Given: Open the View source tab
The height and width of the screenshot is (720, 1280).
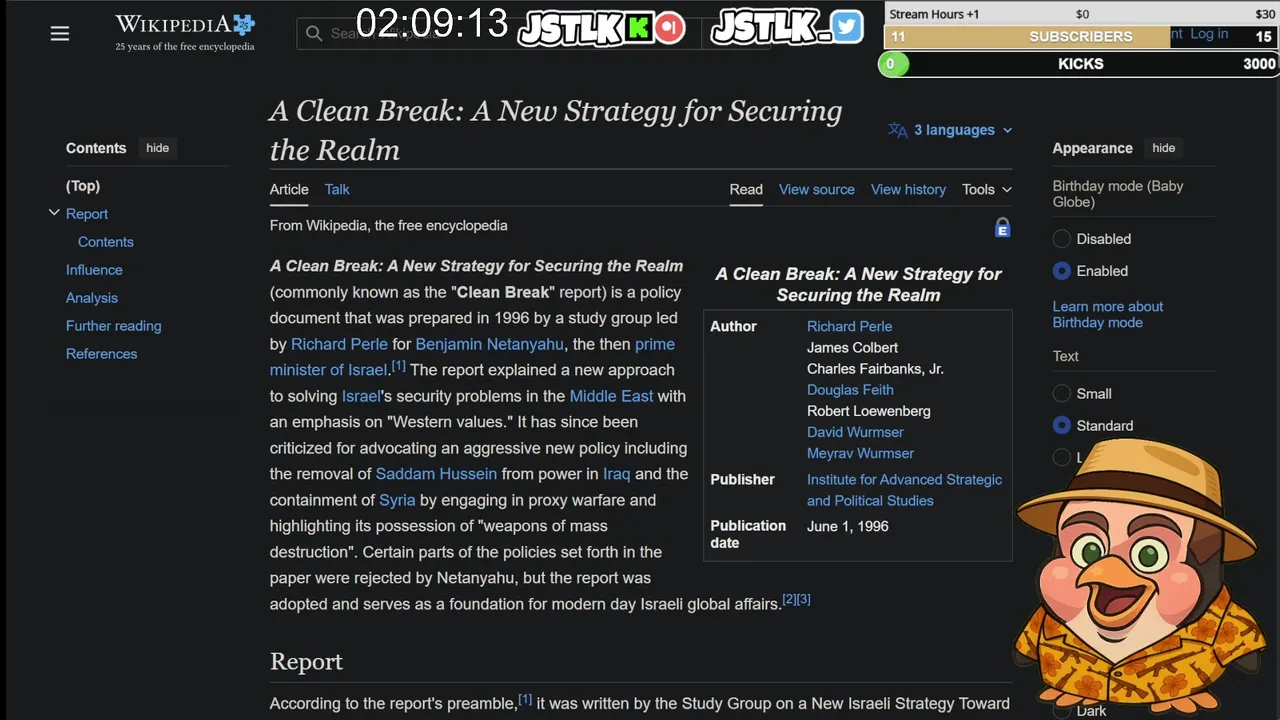Looking at the screenshot, I should pyautogui.click(x=817, y=189).
